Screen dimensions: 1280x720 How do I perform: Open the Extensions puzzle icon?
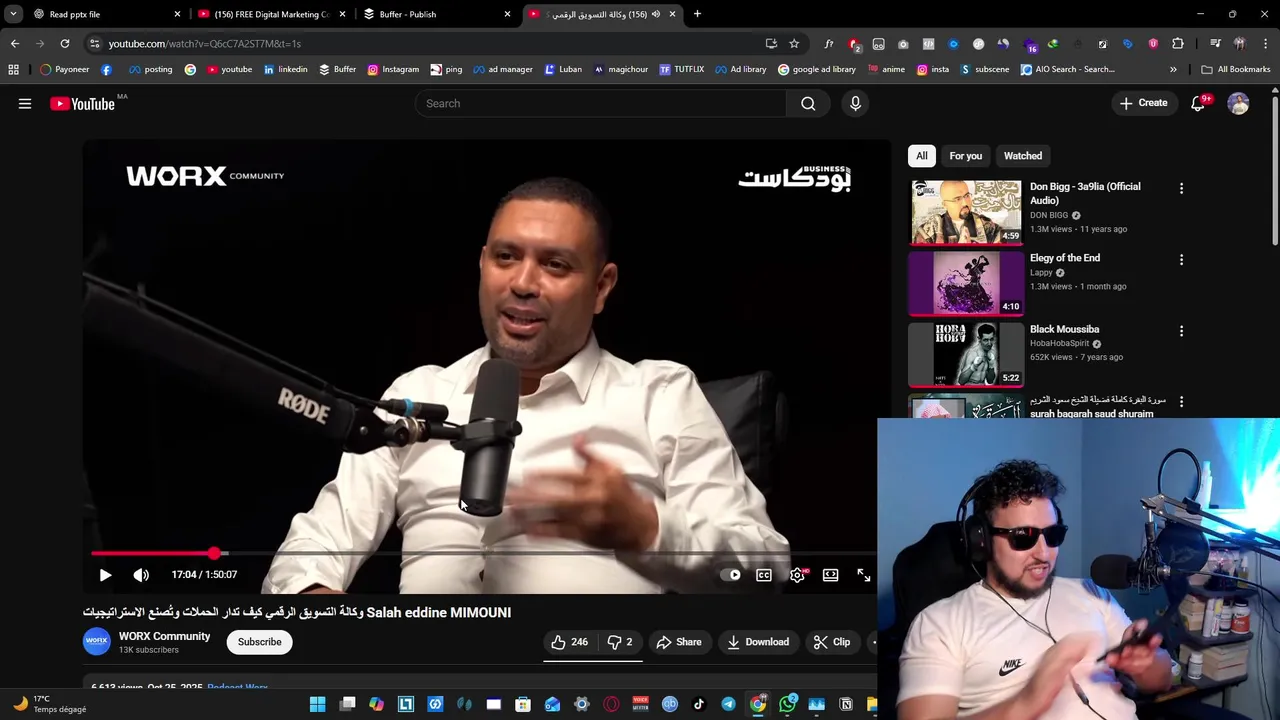click(1178, 43)
